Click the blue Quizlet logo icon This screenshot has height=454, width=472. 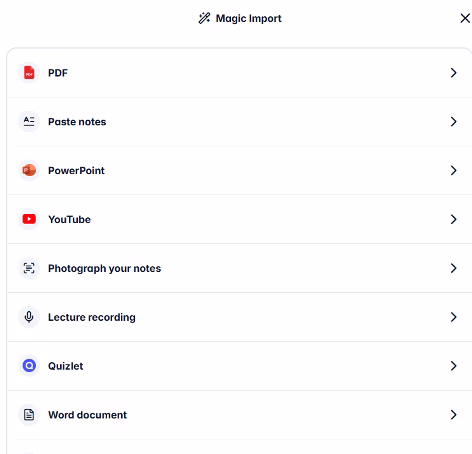pos(29,366)
